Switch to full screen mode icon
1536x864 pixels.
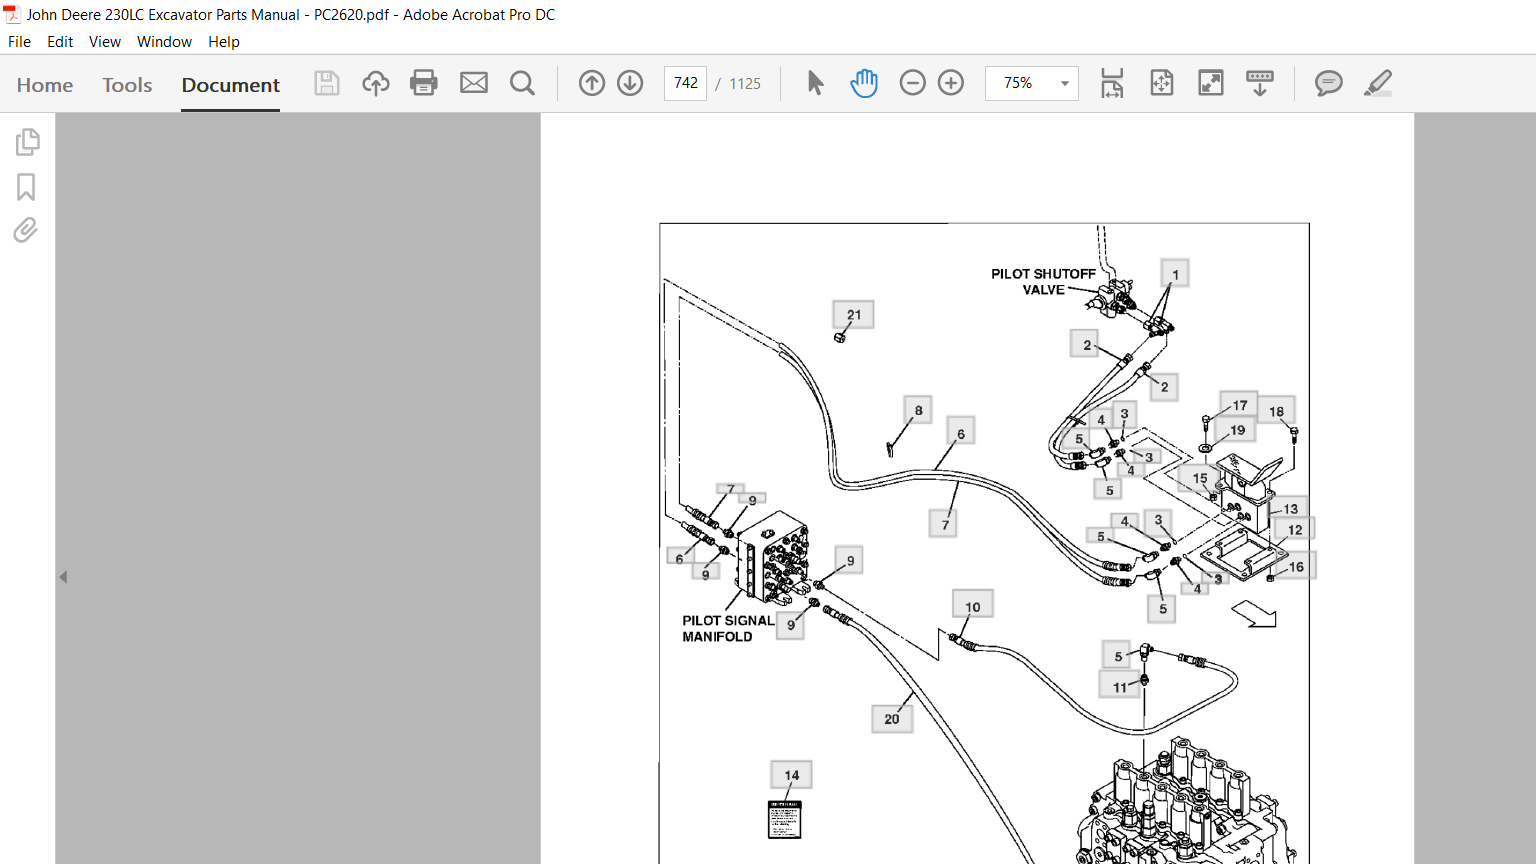click(1211, 83)
